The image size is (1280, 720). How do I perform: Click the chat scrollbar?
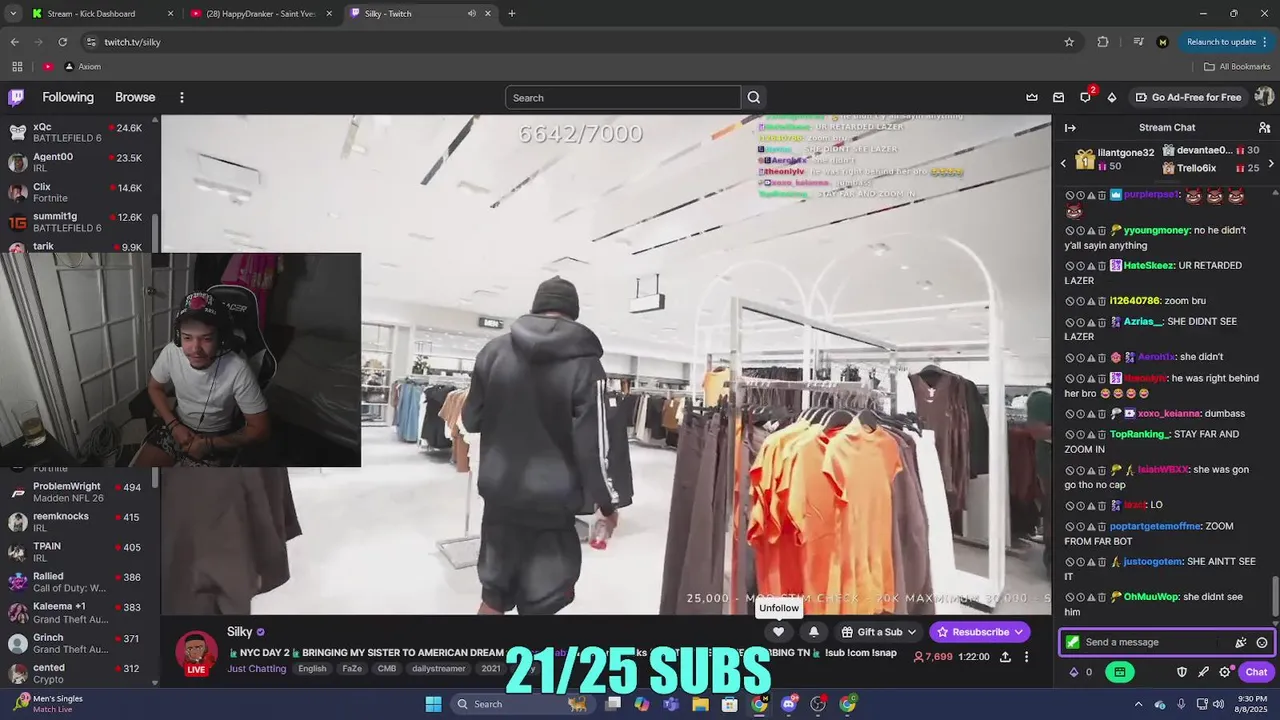[x=1274, y=596]
